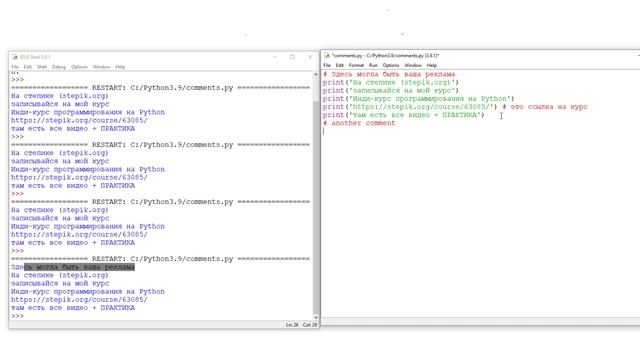Click the '# another comment' line in editor
Screen dimensions: 640x360
point(359,123)
